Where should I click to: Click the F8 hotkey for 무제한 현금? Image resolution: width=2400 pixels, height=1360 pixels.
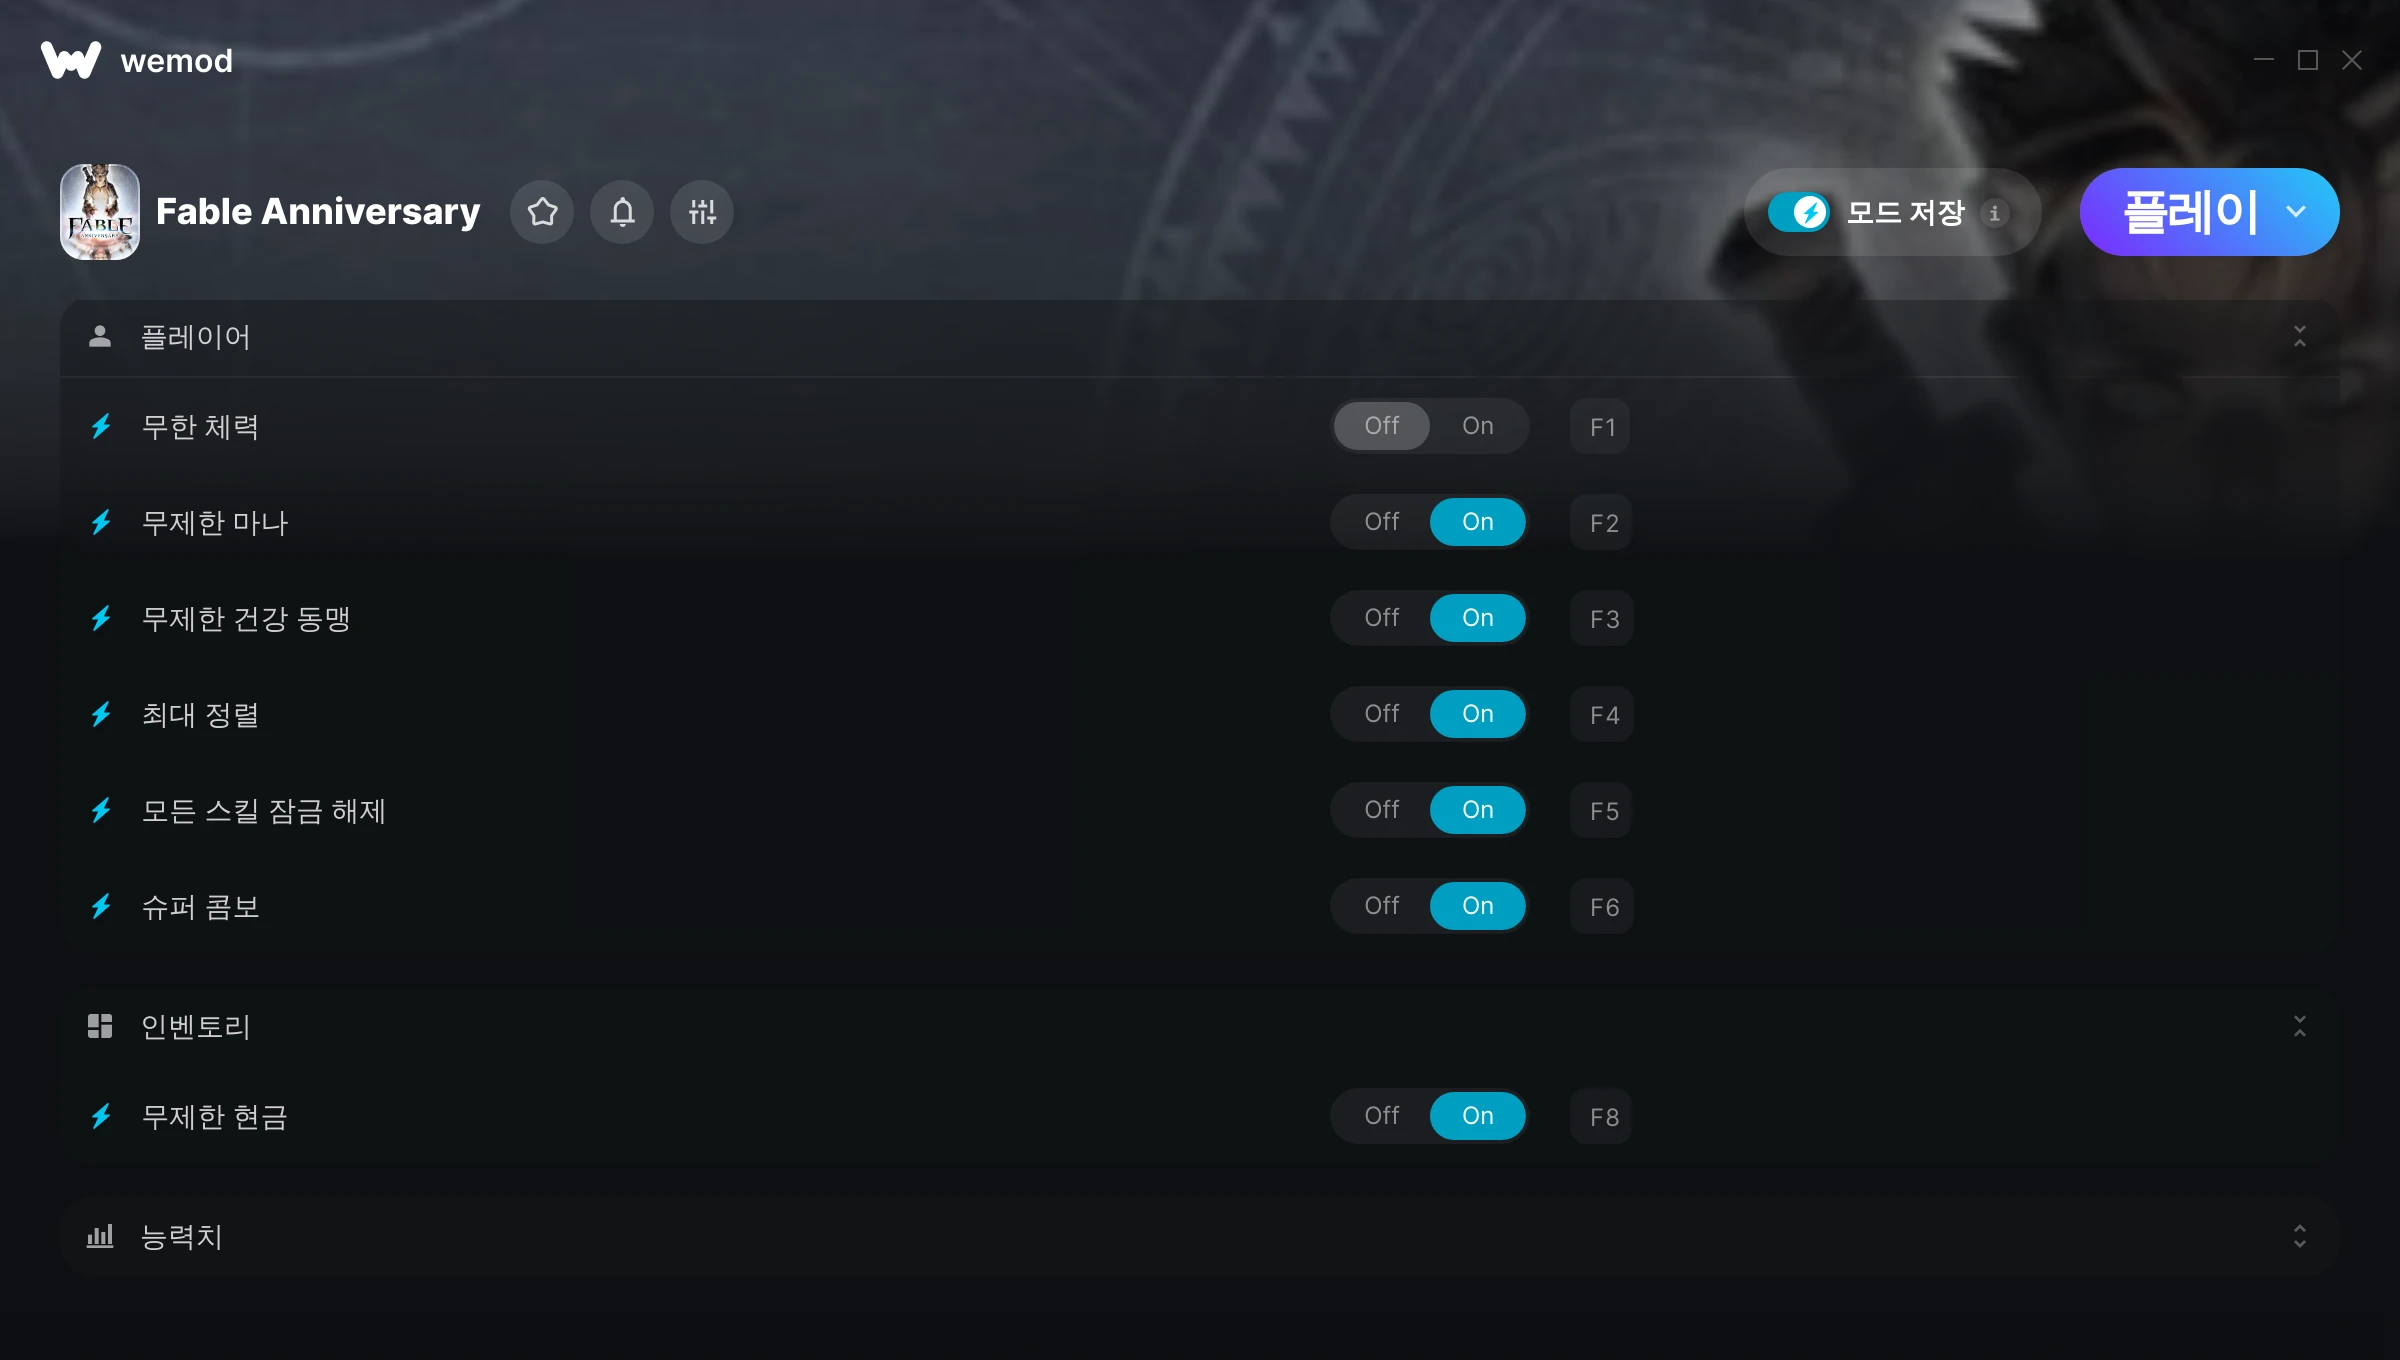[x=1603, y=1116]
